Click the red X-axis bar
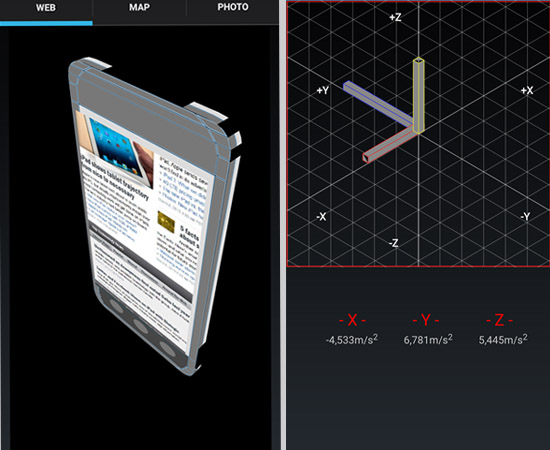This screenshot has width=550, height=450. pyautogui.click(x=389, y=145)
